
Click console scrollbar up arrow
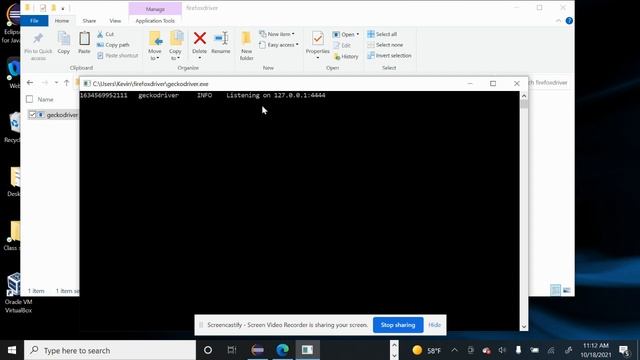(x=524, y=96)
